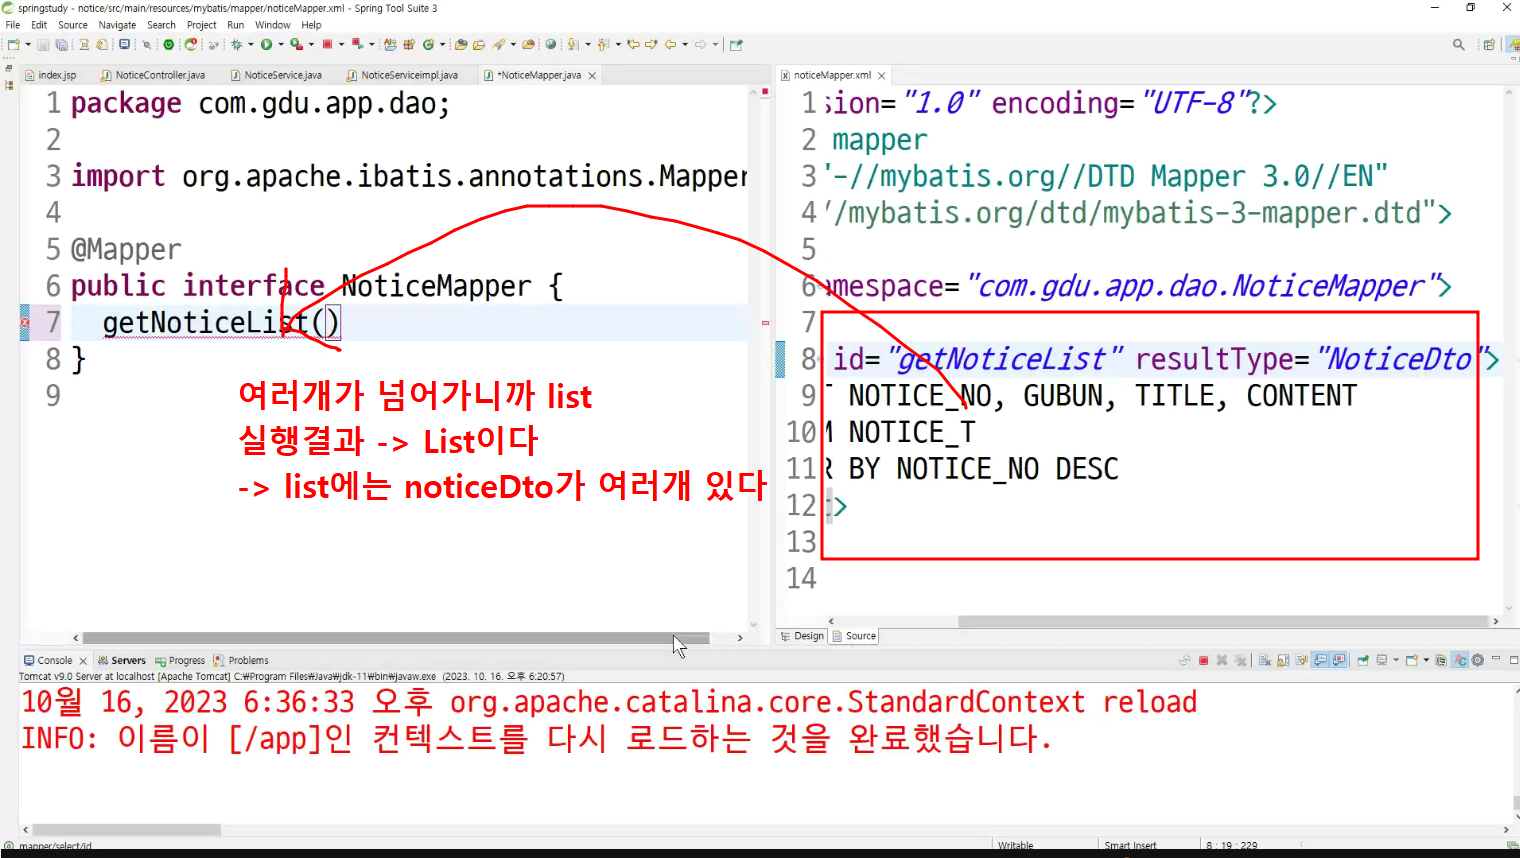Click the Remove All Terminated Launches icon
1520x858 pixels.
coord(1240,660)
